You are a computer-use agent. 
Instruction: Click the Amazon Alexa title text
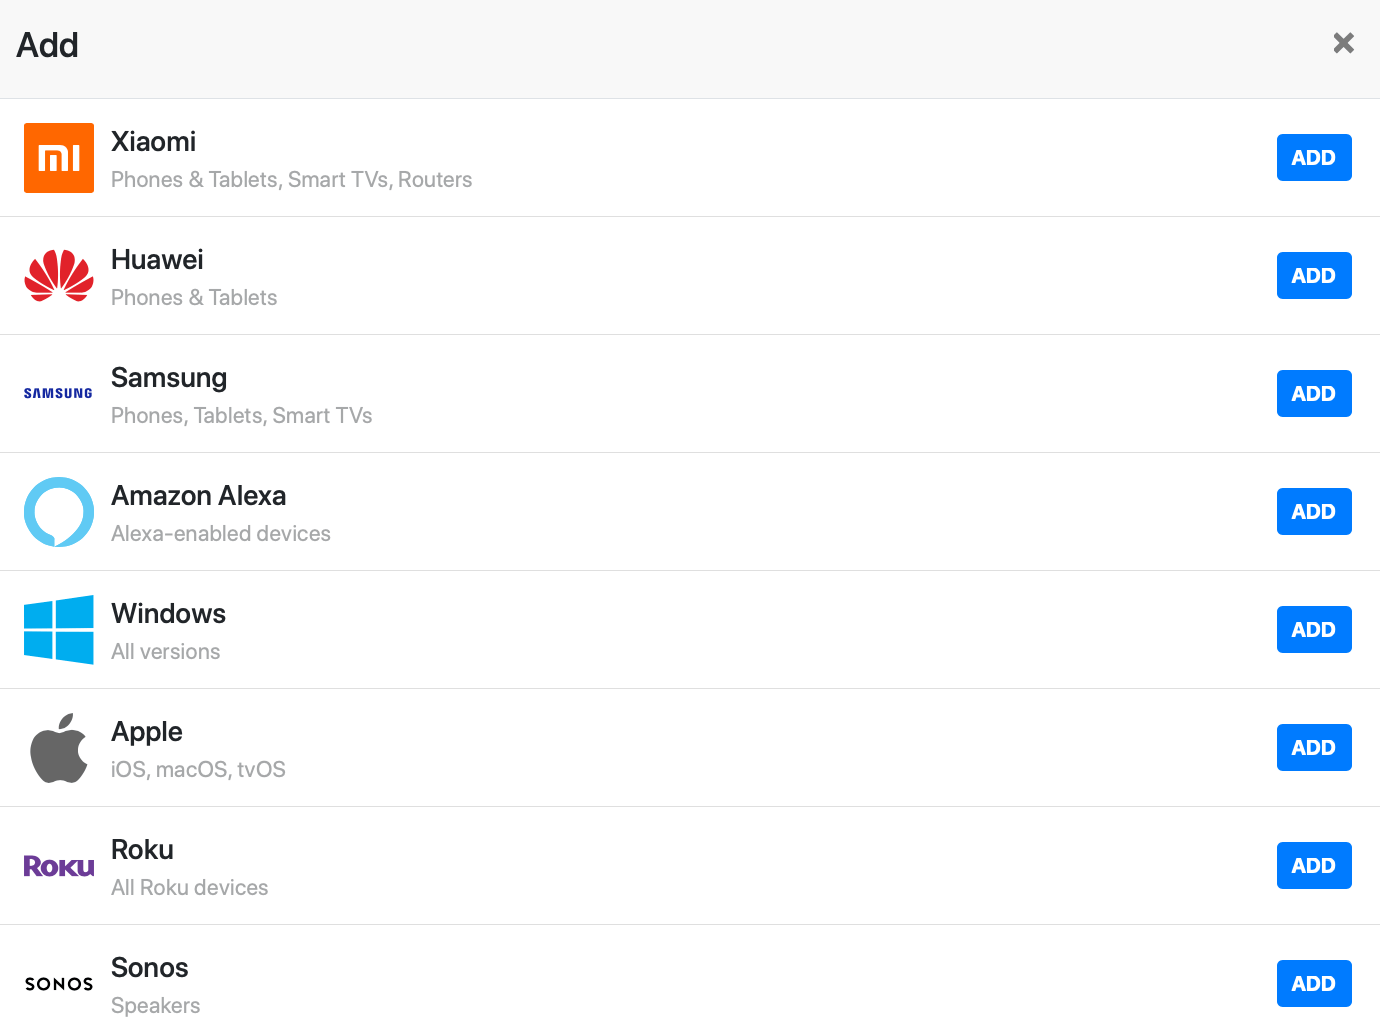[x=199, y=496]
